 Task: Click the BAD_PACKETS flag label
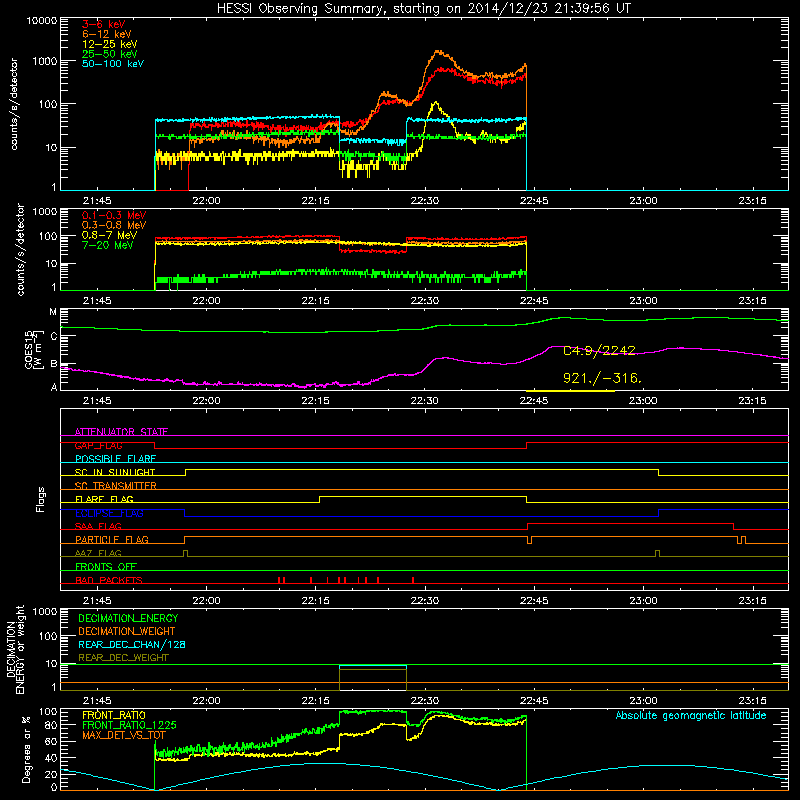[109, 580]
